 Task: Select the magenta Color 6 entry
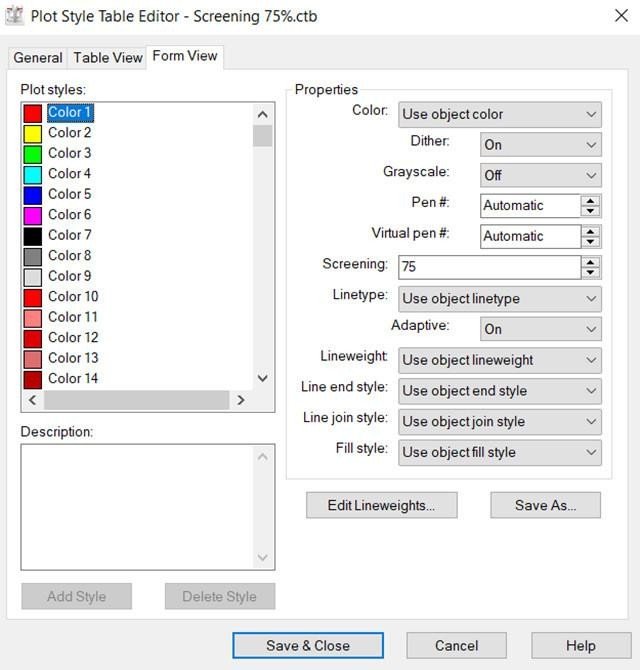click(69, 215)
